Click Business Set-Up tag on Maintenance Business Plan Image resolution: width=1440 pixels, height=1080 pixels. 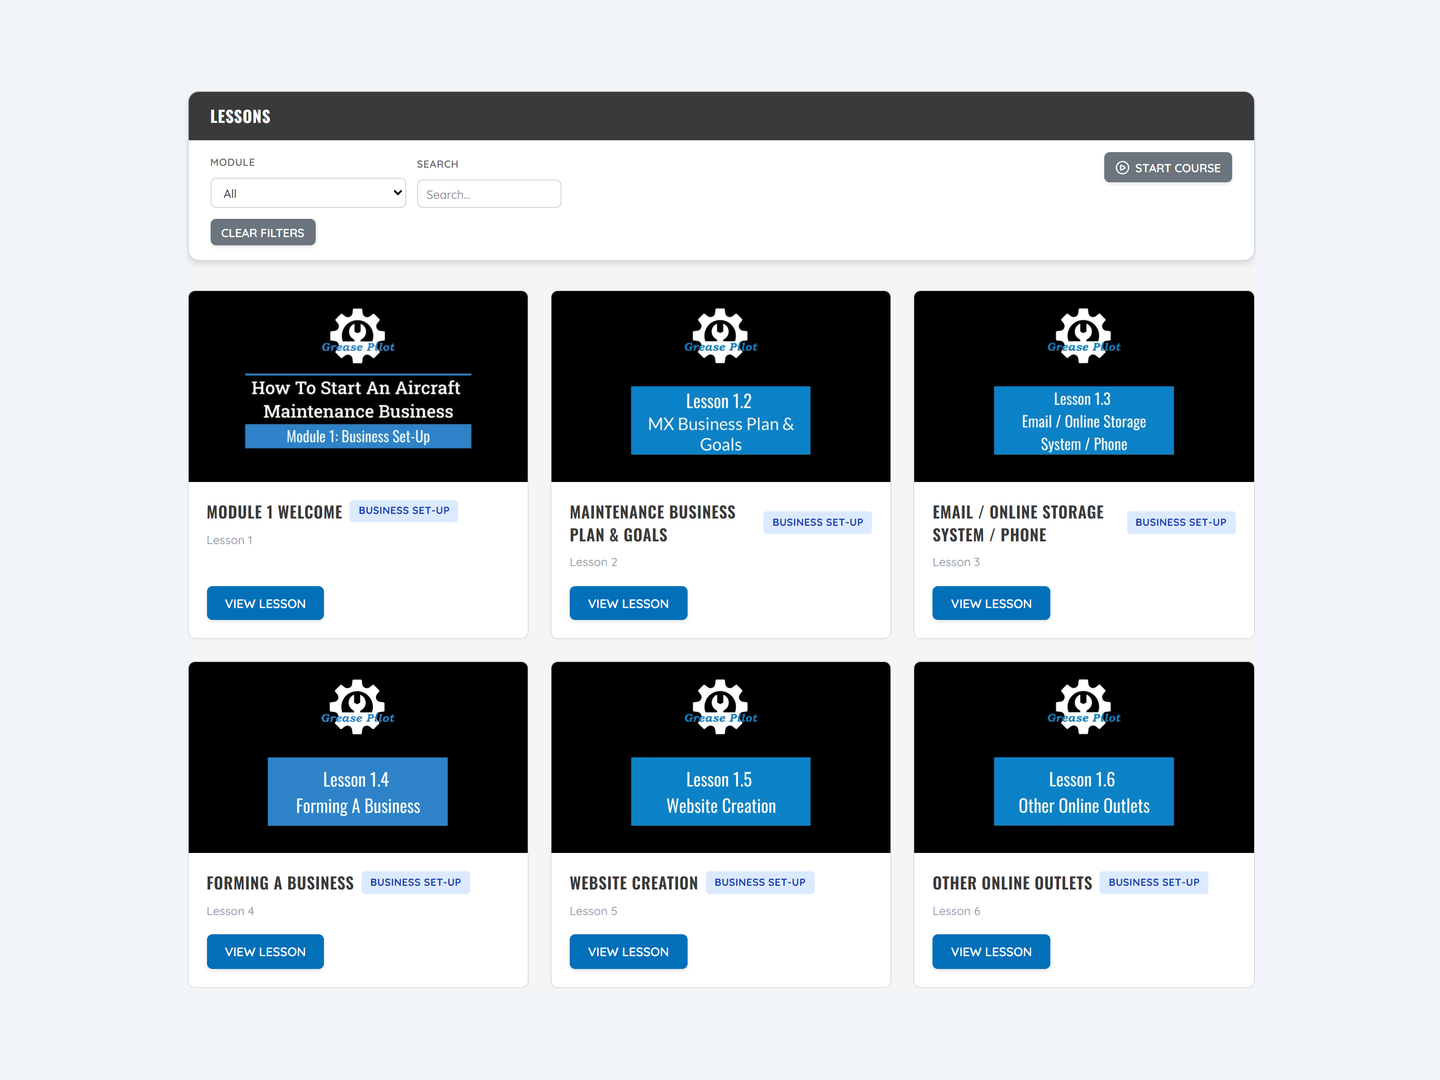[x=818, y=522]
